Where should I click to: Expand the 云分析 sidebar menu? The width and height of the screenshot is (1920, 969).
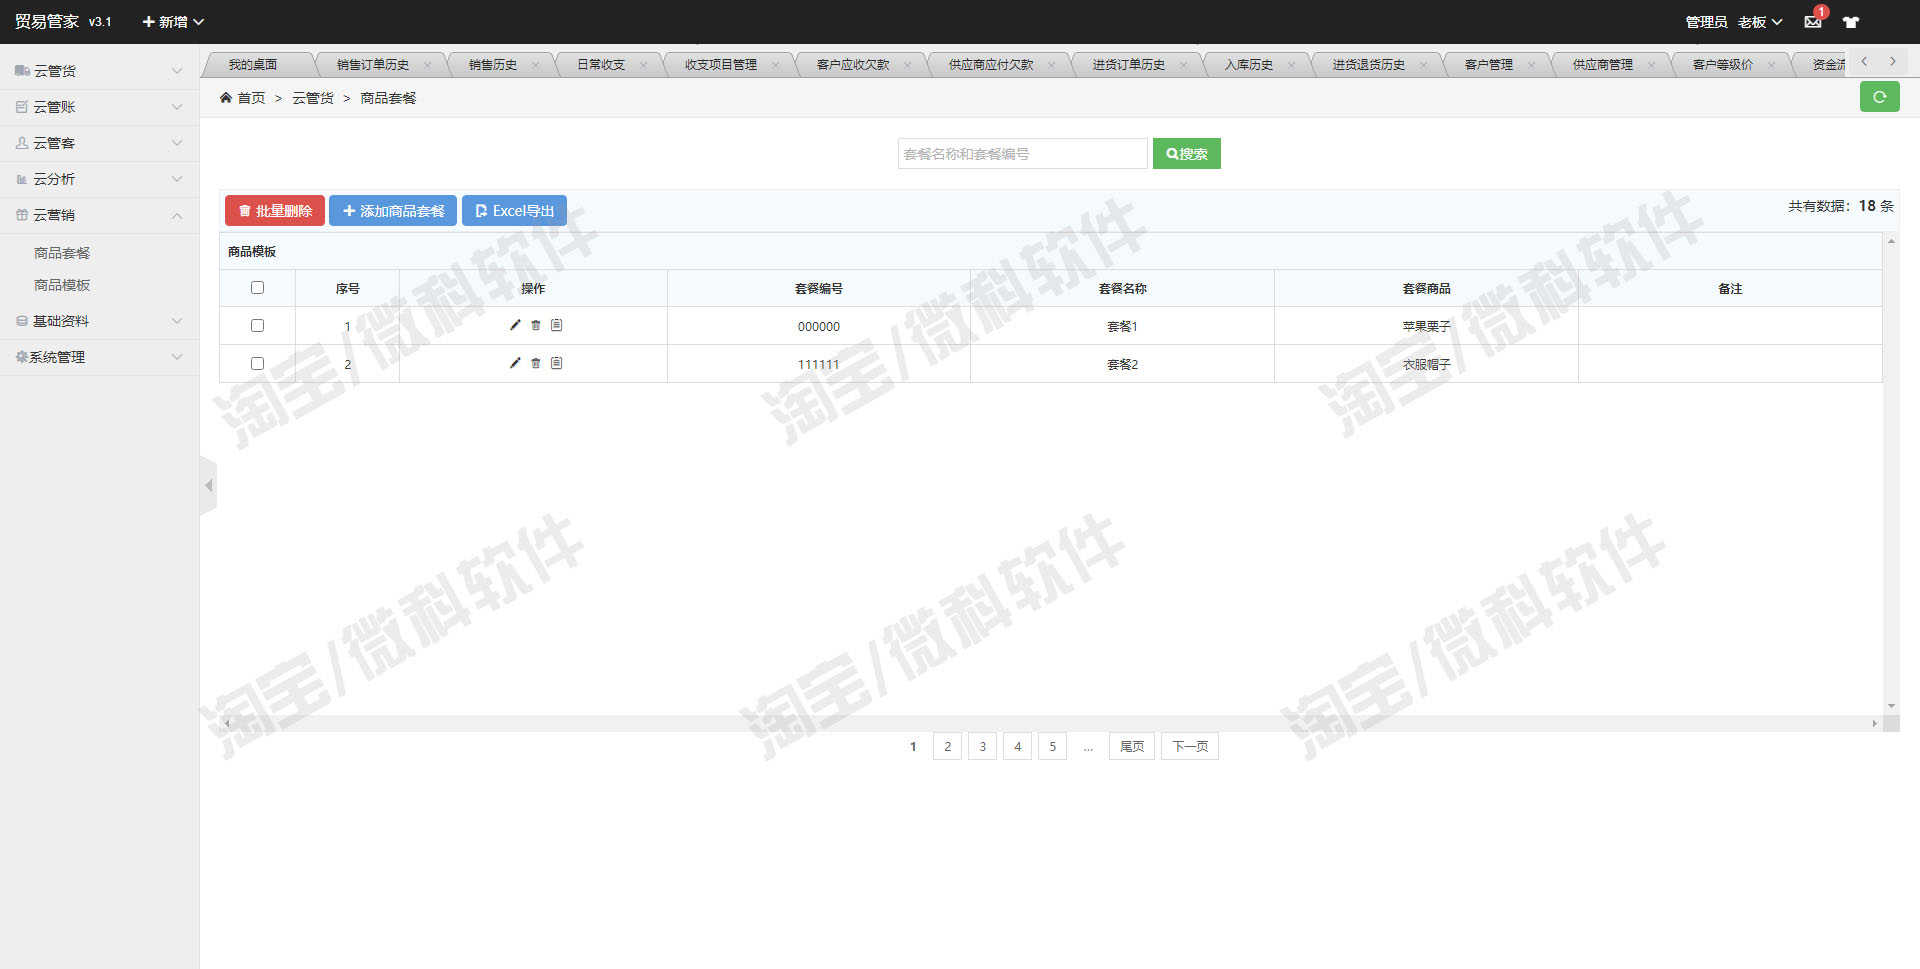(x=99, y=179)
